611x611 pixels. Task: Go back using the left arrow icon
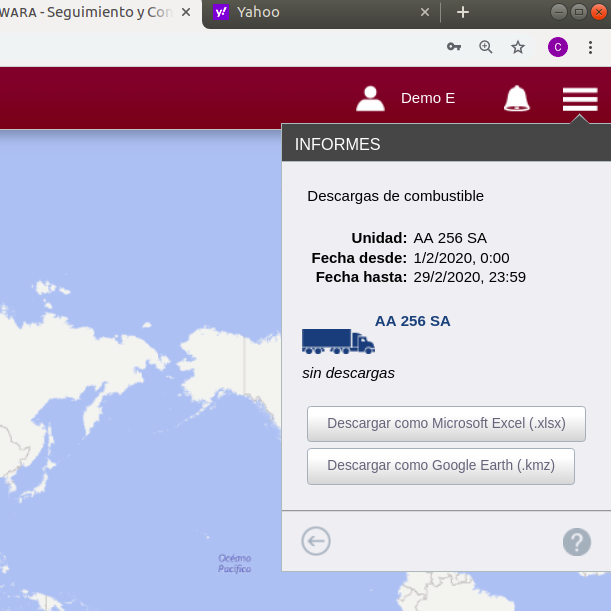click(316, 541)
